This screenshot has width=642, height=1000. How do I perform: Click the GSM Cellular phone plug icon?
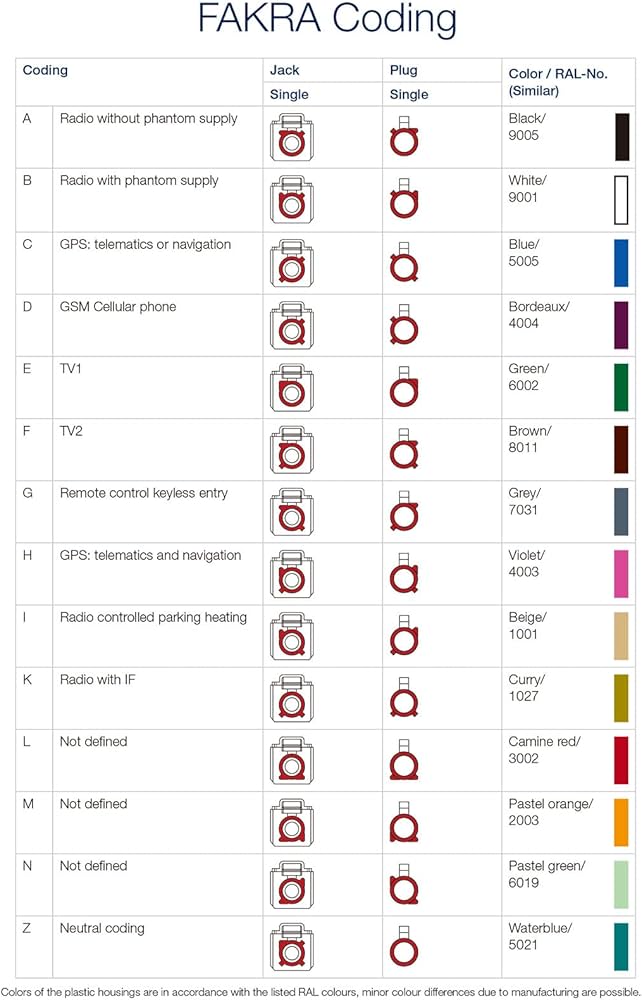(x=404, y=326)
